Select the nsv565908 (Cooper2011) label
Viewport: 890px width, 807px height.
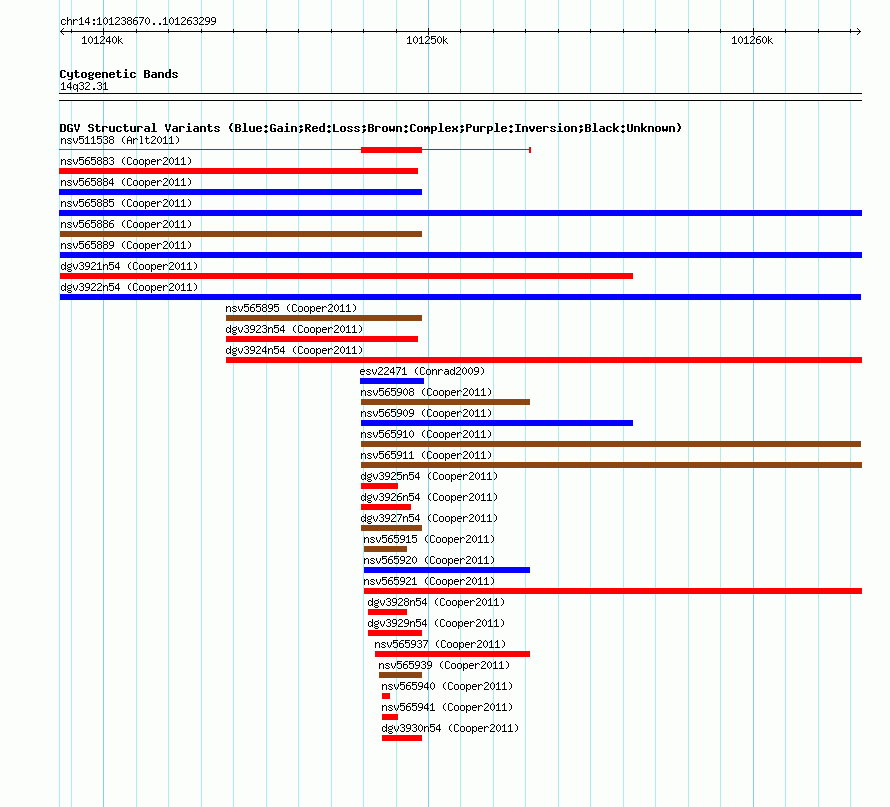click(x=426, y=392)
